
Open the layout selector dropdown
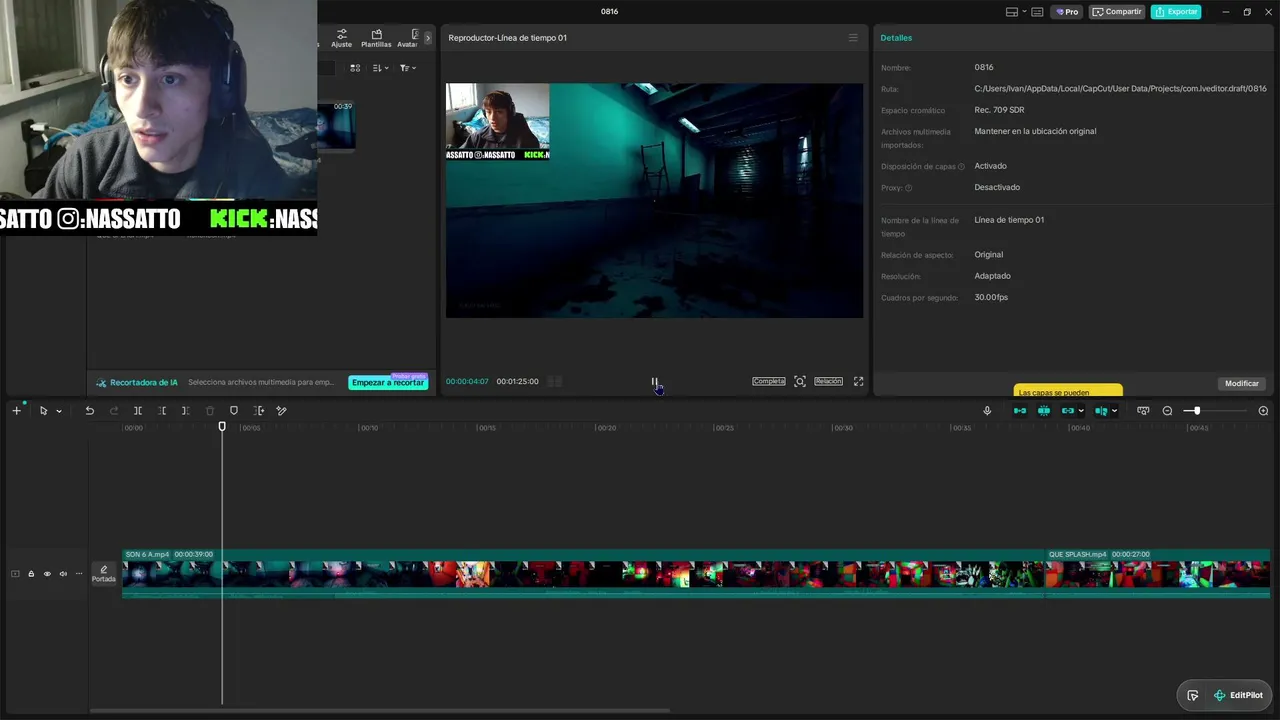pos(1016,12)
